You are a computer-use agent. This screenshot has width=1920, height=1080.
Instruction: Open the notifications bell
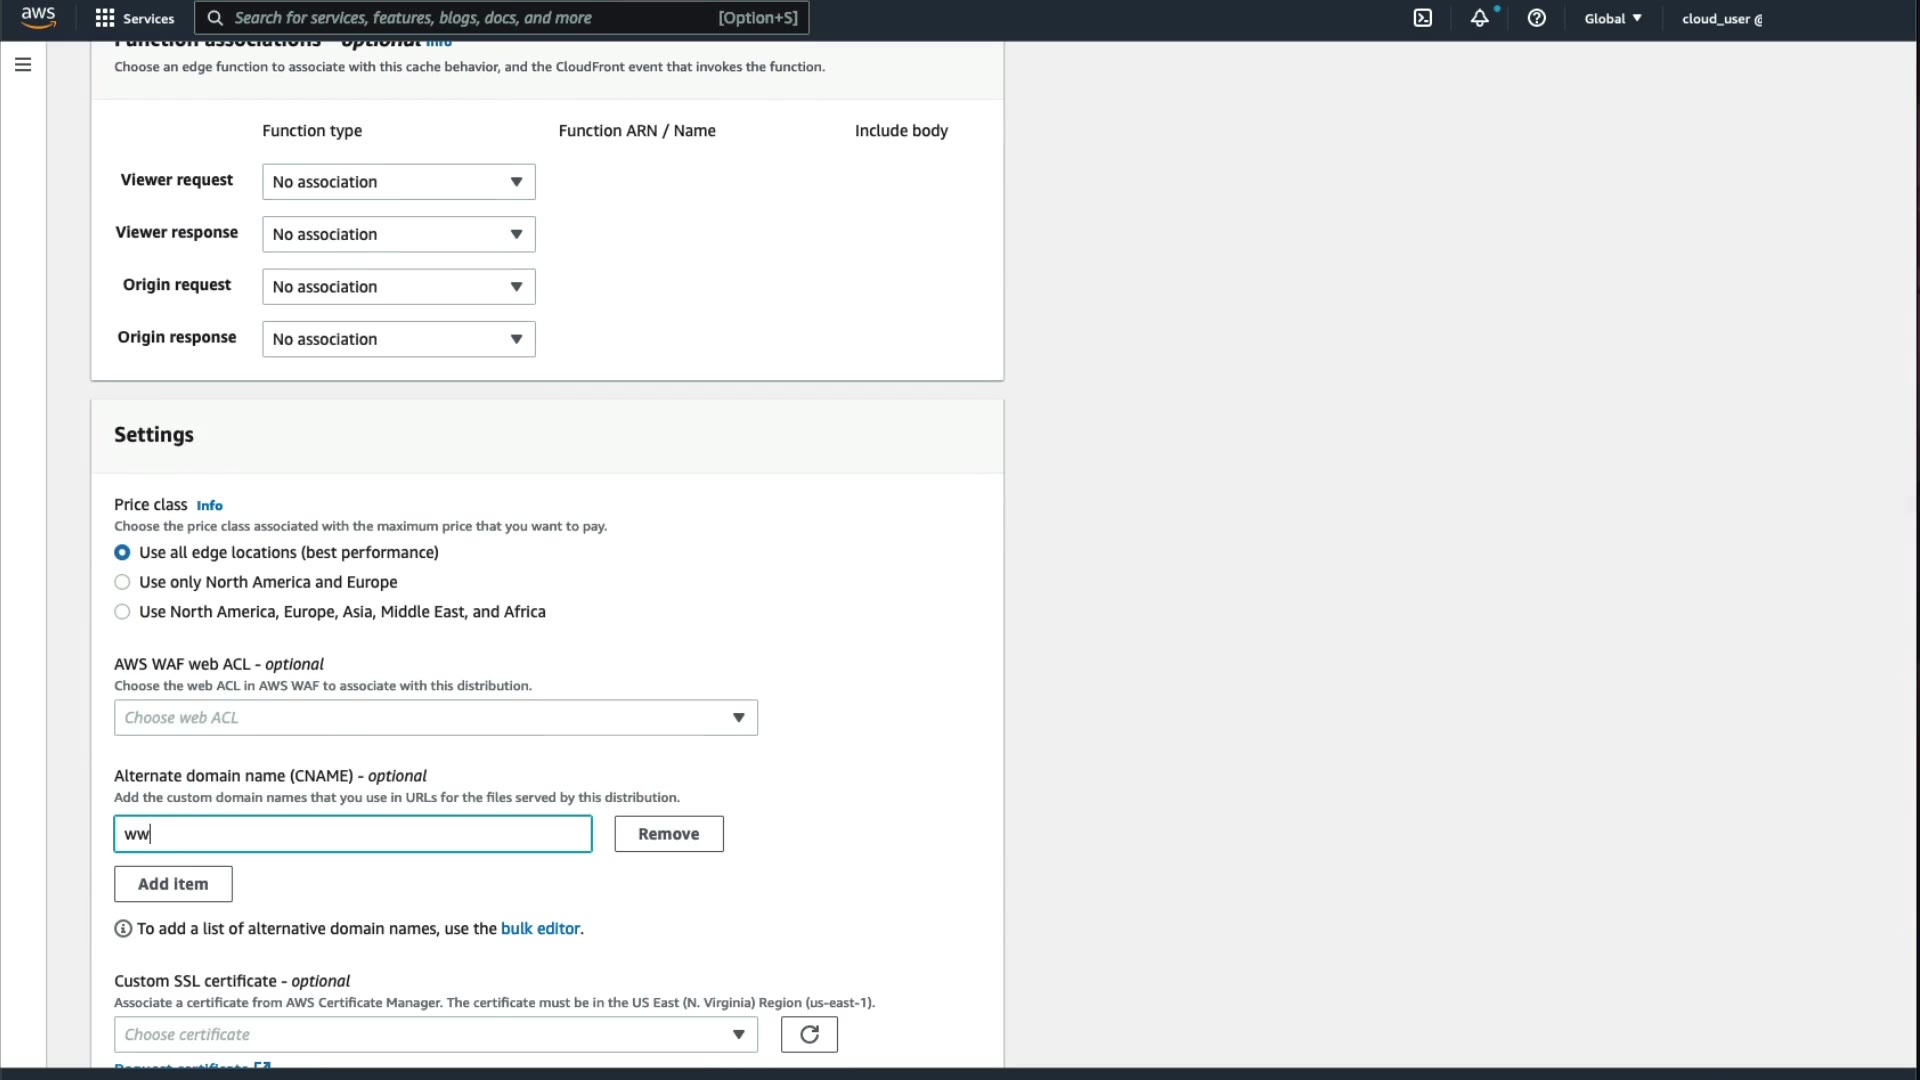tap(1479, 18)
